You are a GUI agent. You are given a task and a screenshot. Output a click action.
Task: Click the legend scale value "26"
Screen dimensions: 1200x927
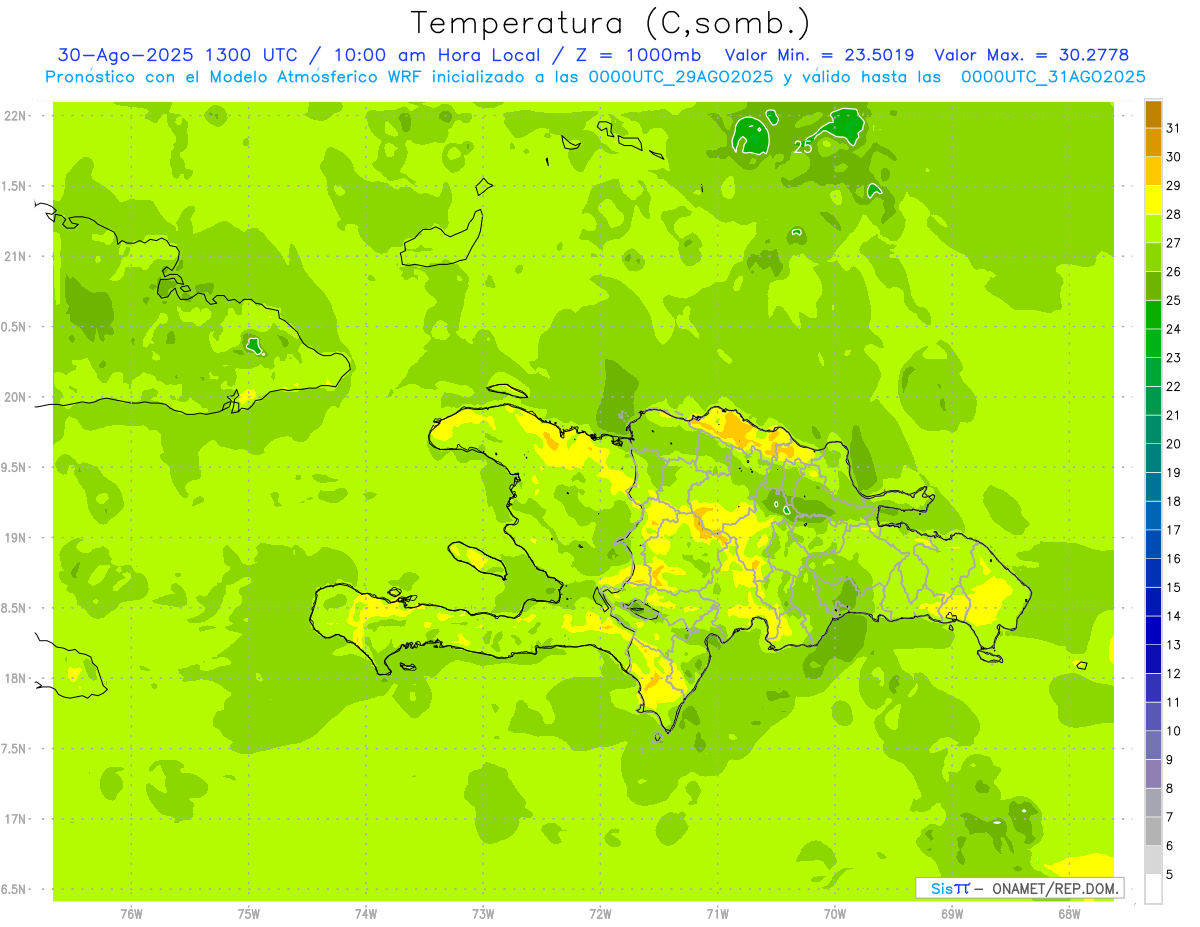pos(1174,271)
